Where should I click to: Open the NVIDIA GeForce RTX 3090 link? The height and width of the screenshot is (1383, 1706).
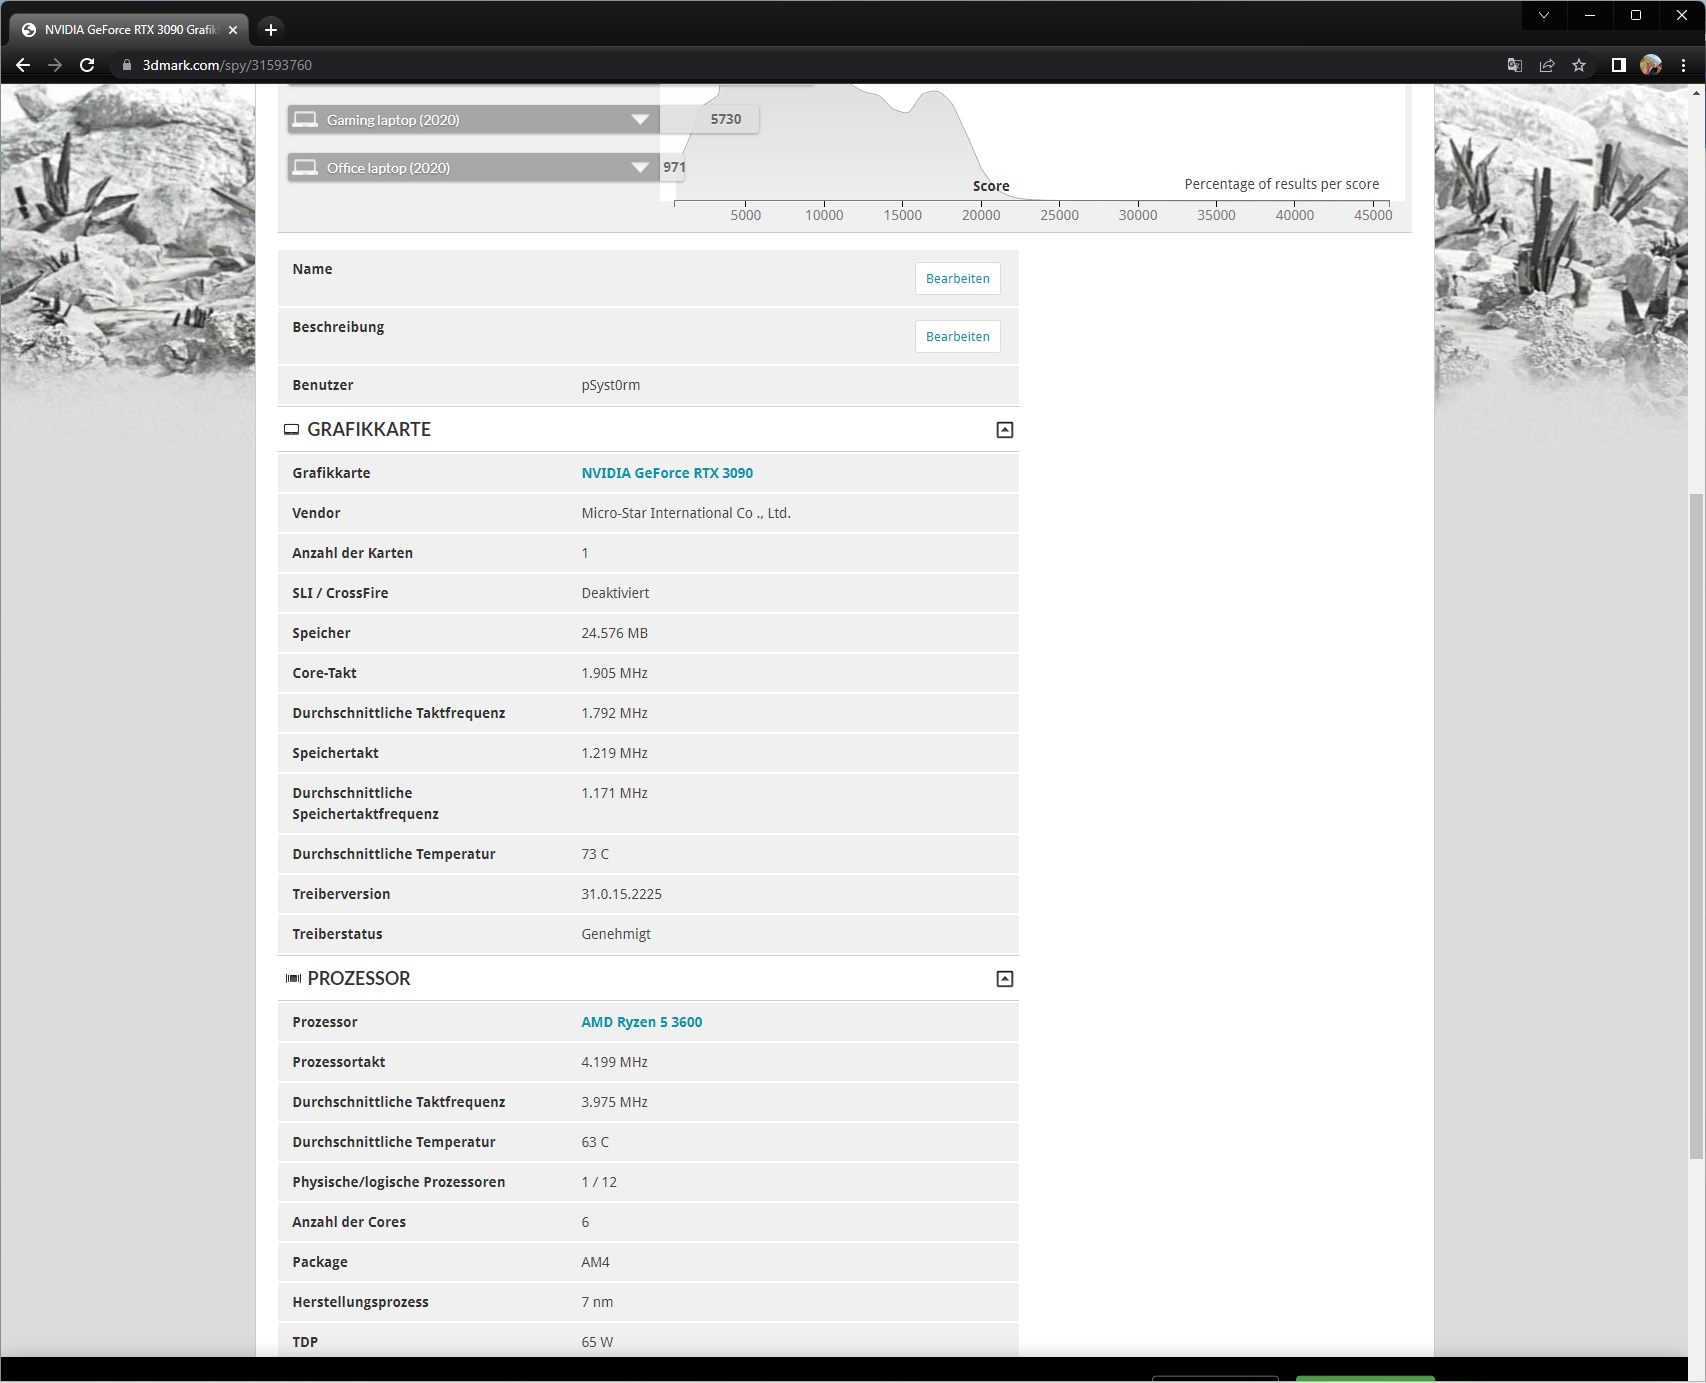[667, 473]
